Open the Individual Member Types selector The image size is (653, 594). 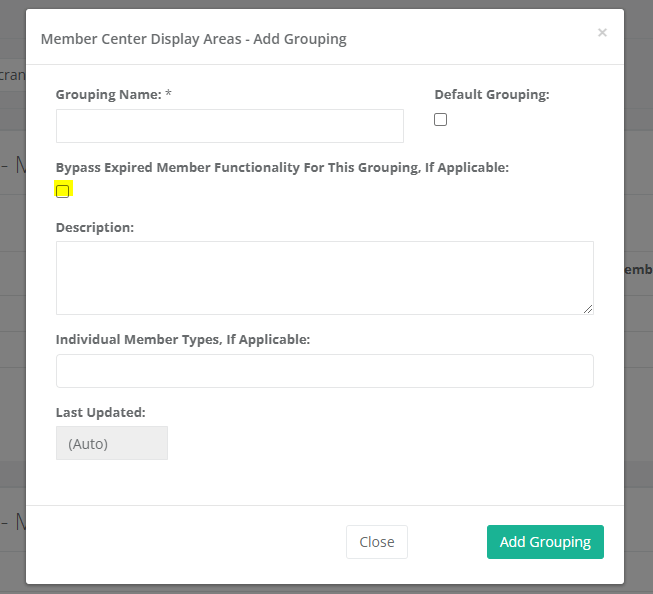click(324, 371)
